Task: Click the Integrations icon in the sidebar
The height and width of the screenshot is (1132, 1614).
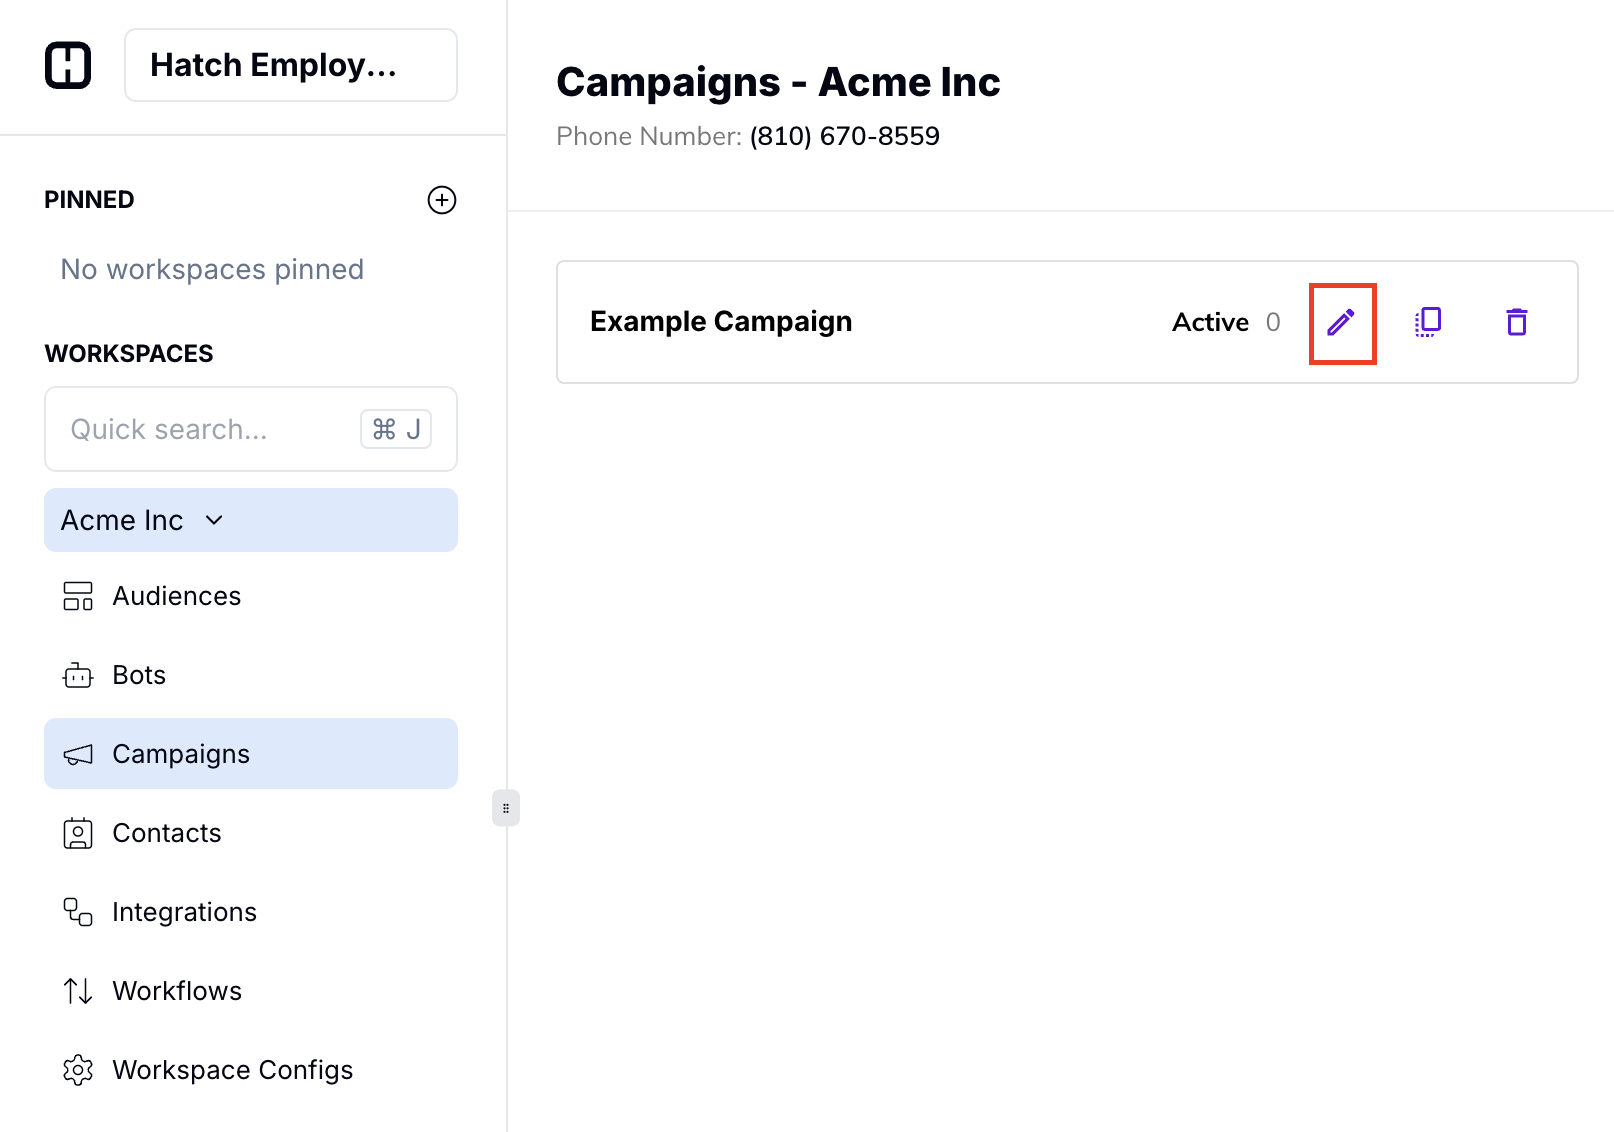Action: click(78, 912)
